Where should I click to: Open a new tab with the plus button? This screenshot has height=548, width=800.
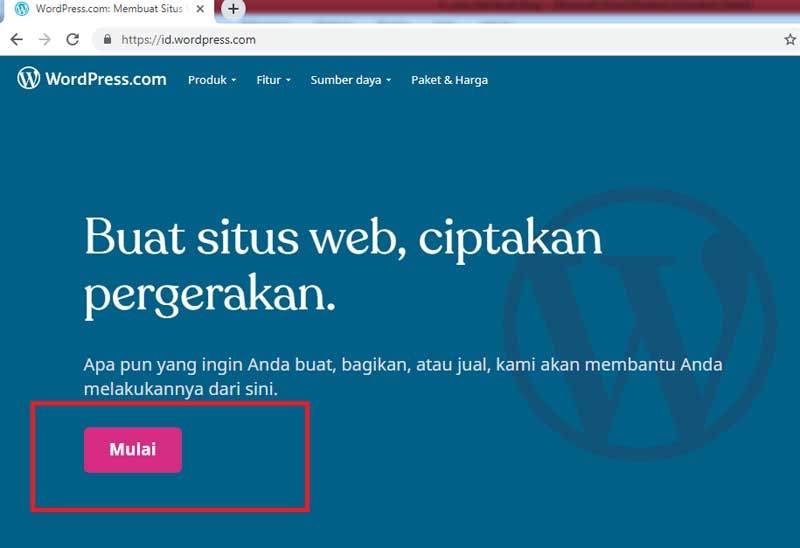(233, 9)
